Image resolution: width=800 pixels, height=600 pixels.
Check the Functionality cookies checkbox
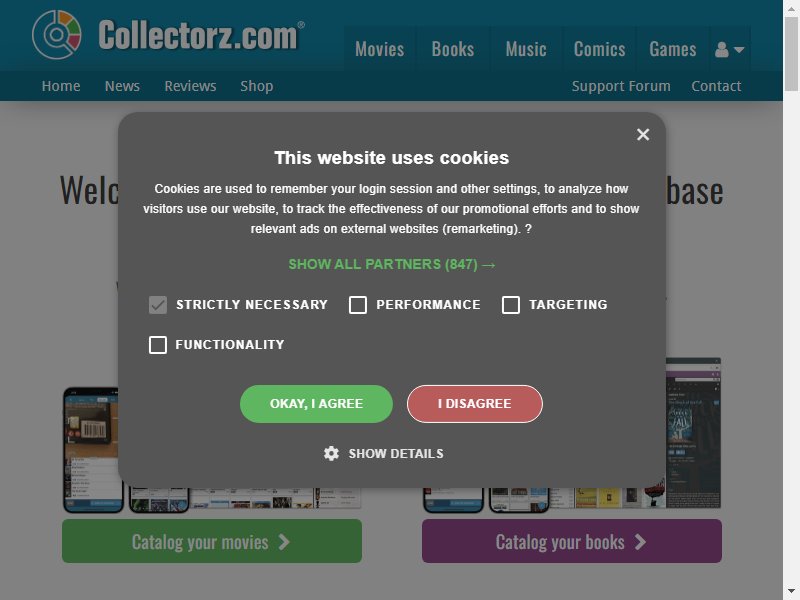click(158, 345)
